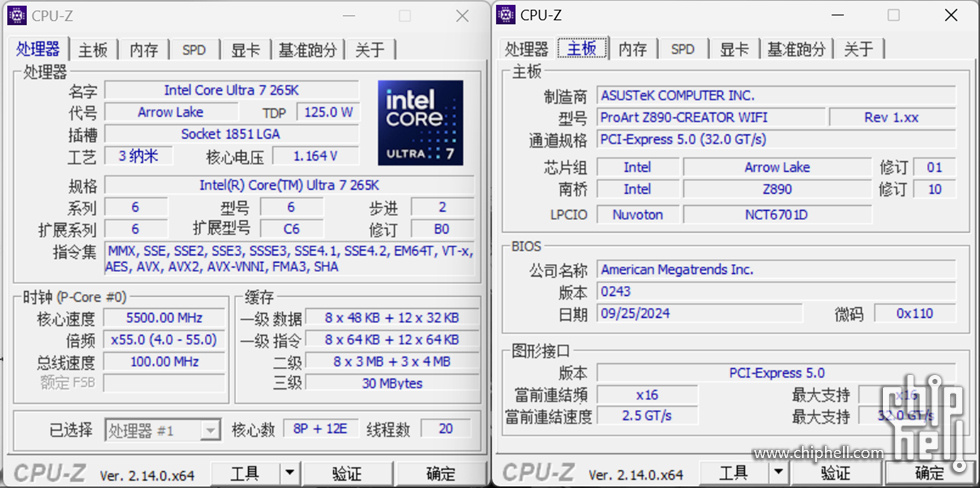Click ASUSTeK COMPUTER INC. manufacturer field

[776, 96]
